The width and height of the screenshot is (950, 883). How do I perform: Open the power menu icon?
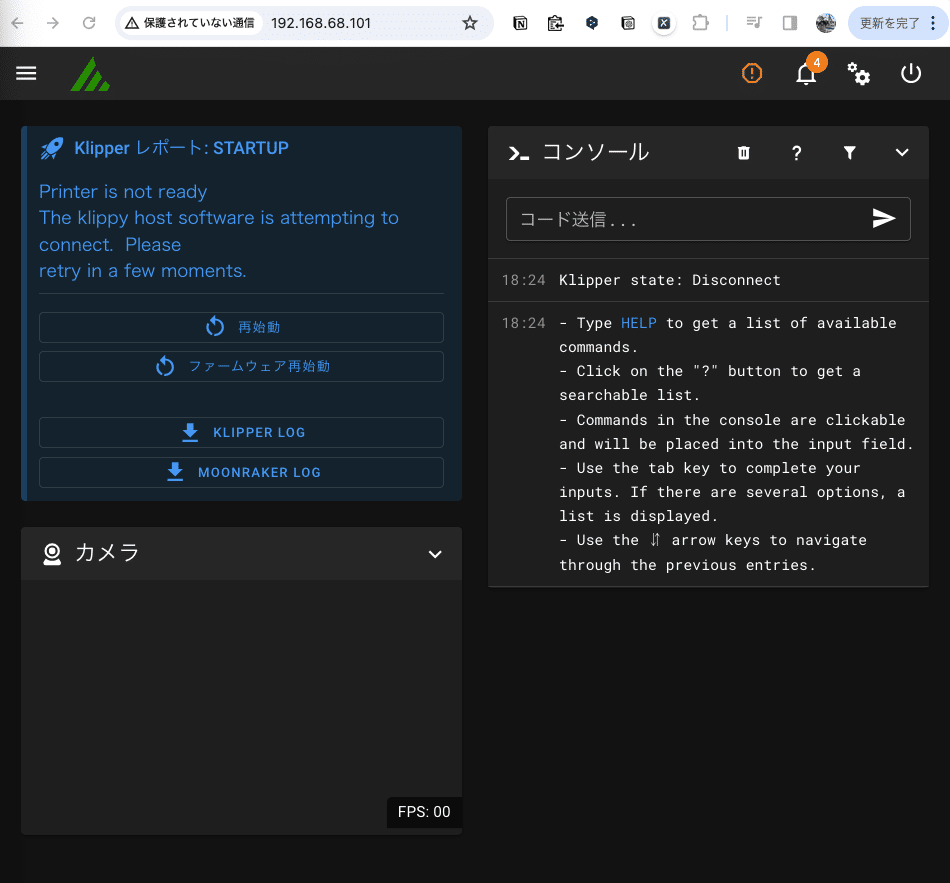(911, 73)
